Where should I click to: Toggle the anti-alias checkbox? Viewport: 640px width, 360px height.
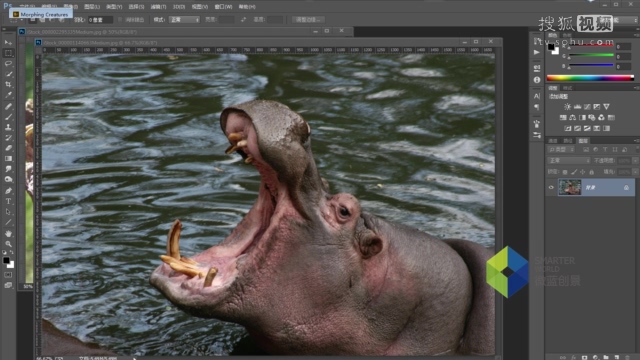(120, 20)
